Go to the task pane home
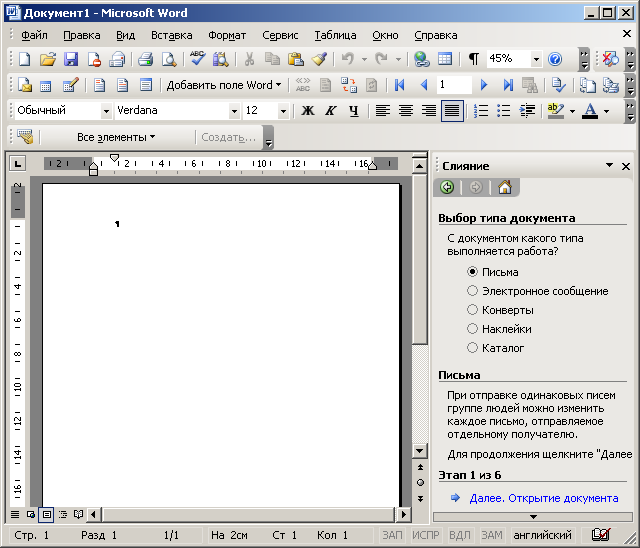This screenshot has height=548, width=640. coord(505,187)
